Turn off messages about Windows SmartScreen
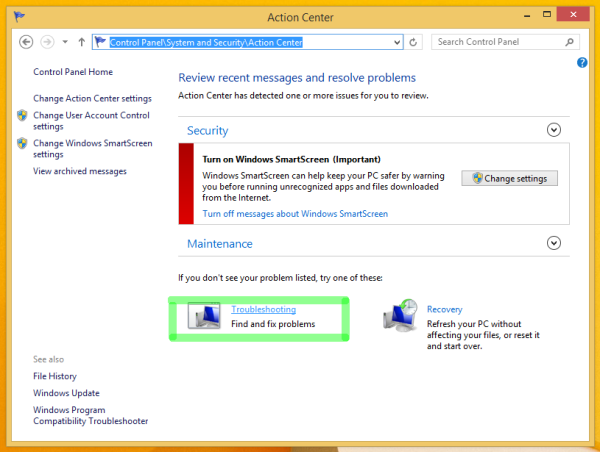This screenshot has width=600, height=452. point(295,214)
